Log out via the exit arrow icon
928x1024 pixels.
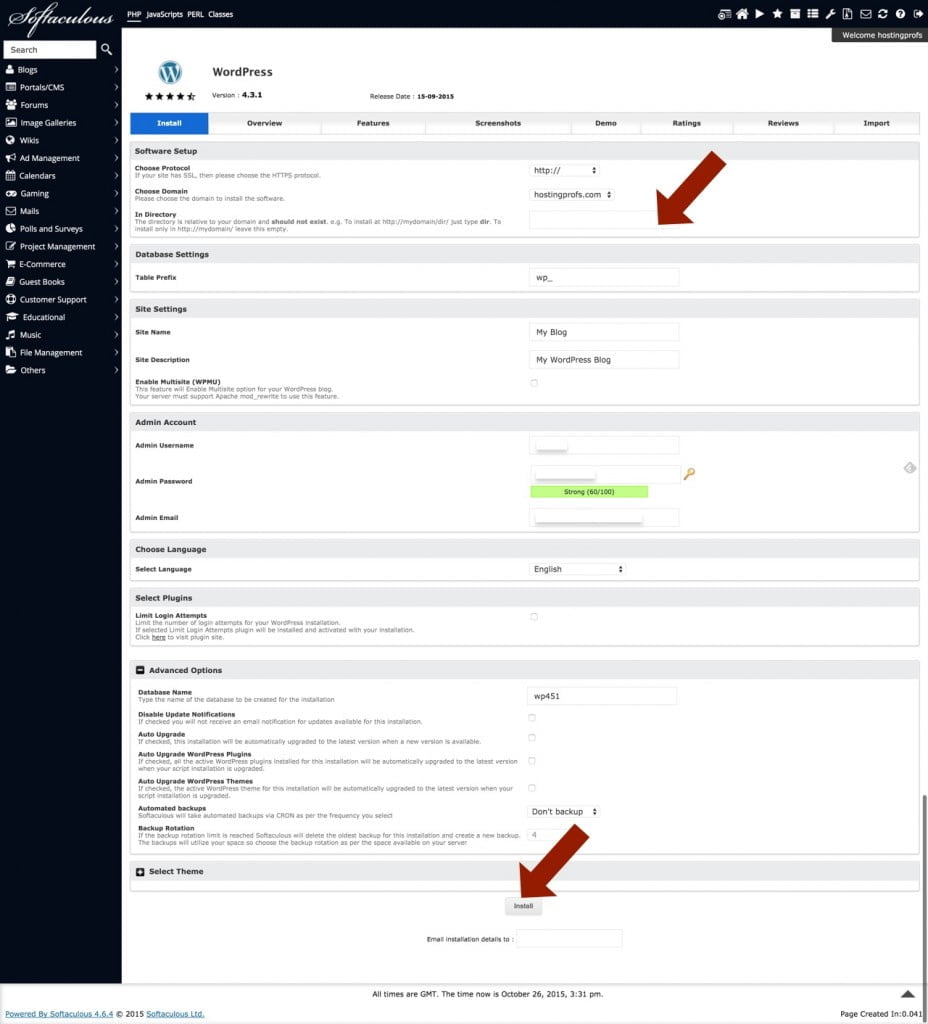click(918, 14)
